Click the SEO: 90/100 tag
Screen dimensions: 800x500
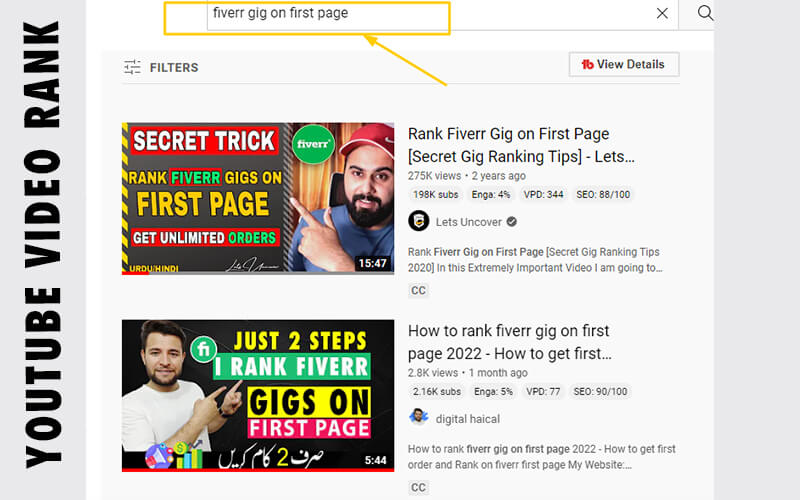(x=600, y=391)
